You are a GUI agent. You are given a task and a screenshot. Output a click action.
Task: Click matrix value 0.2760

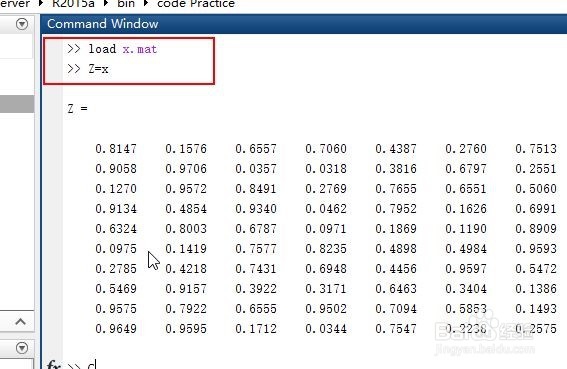tap(466, 149)
